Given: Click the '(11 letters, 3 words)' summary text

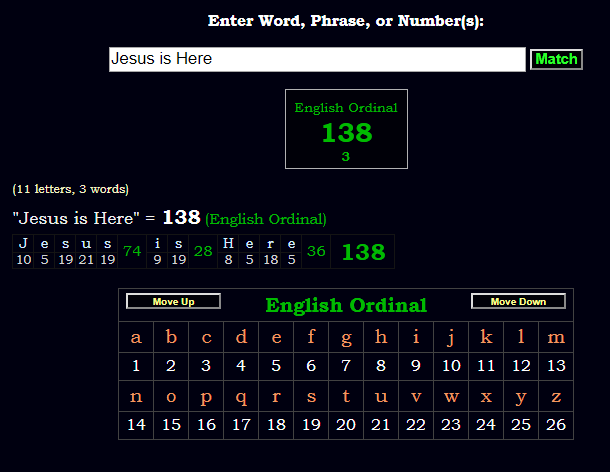Looking at the screenshot, I should coord(70,189).
